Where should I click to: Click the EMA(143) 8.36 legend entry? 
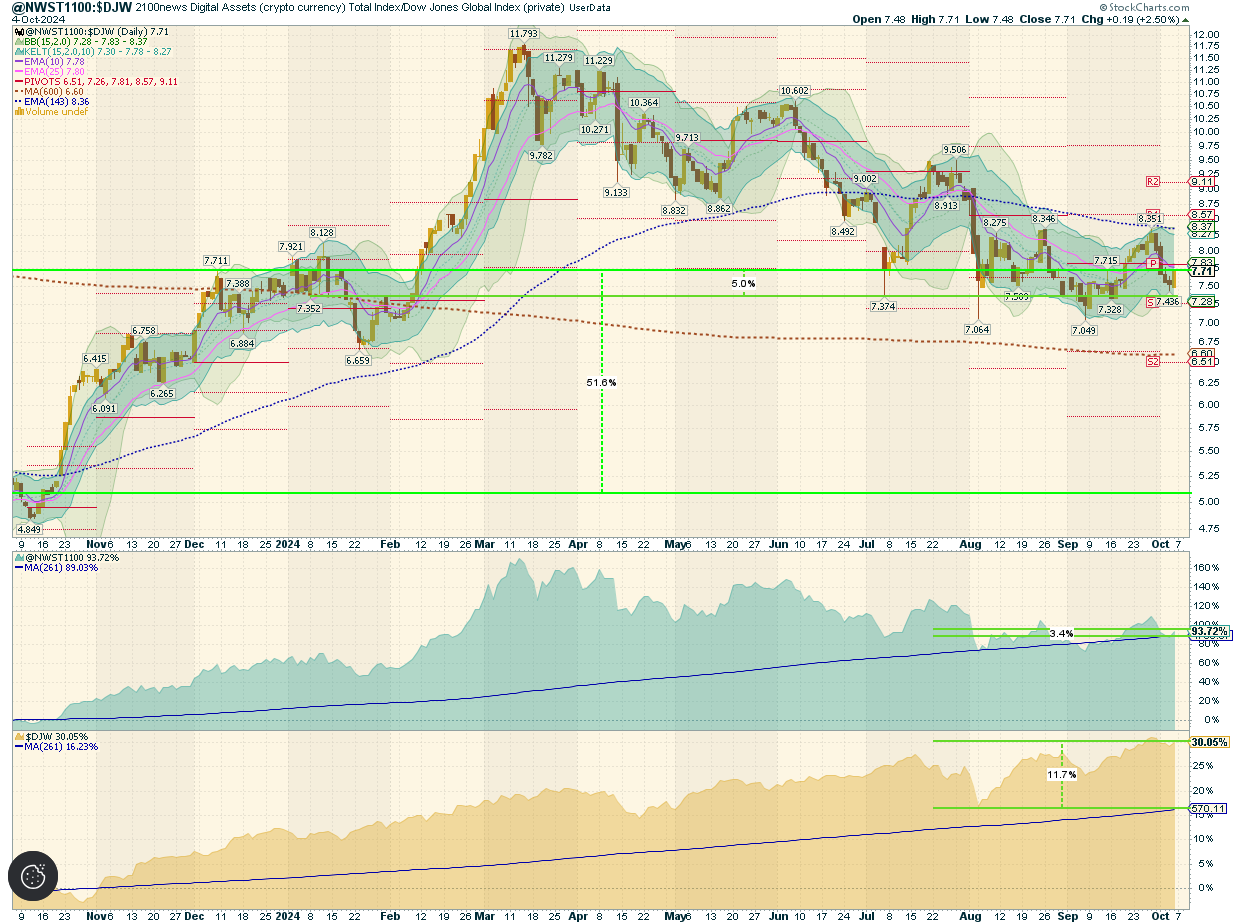pyautogui.click(x=58, y=102)
